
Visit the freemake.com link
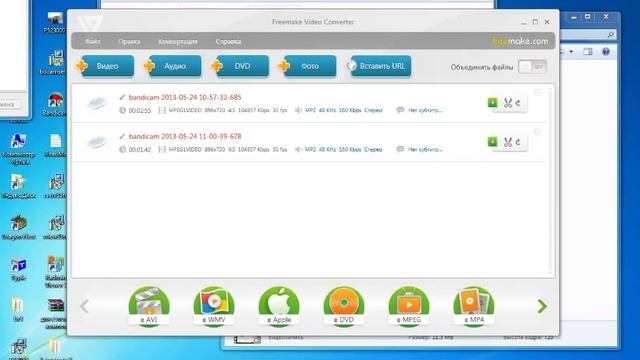(x=520, y=41)
